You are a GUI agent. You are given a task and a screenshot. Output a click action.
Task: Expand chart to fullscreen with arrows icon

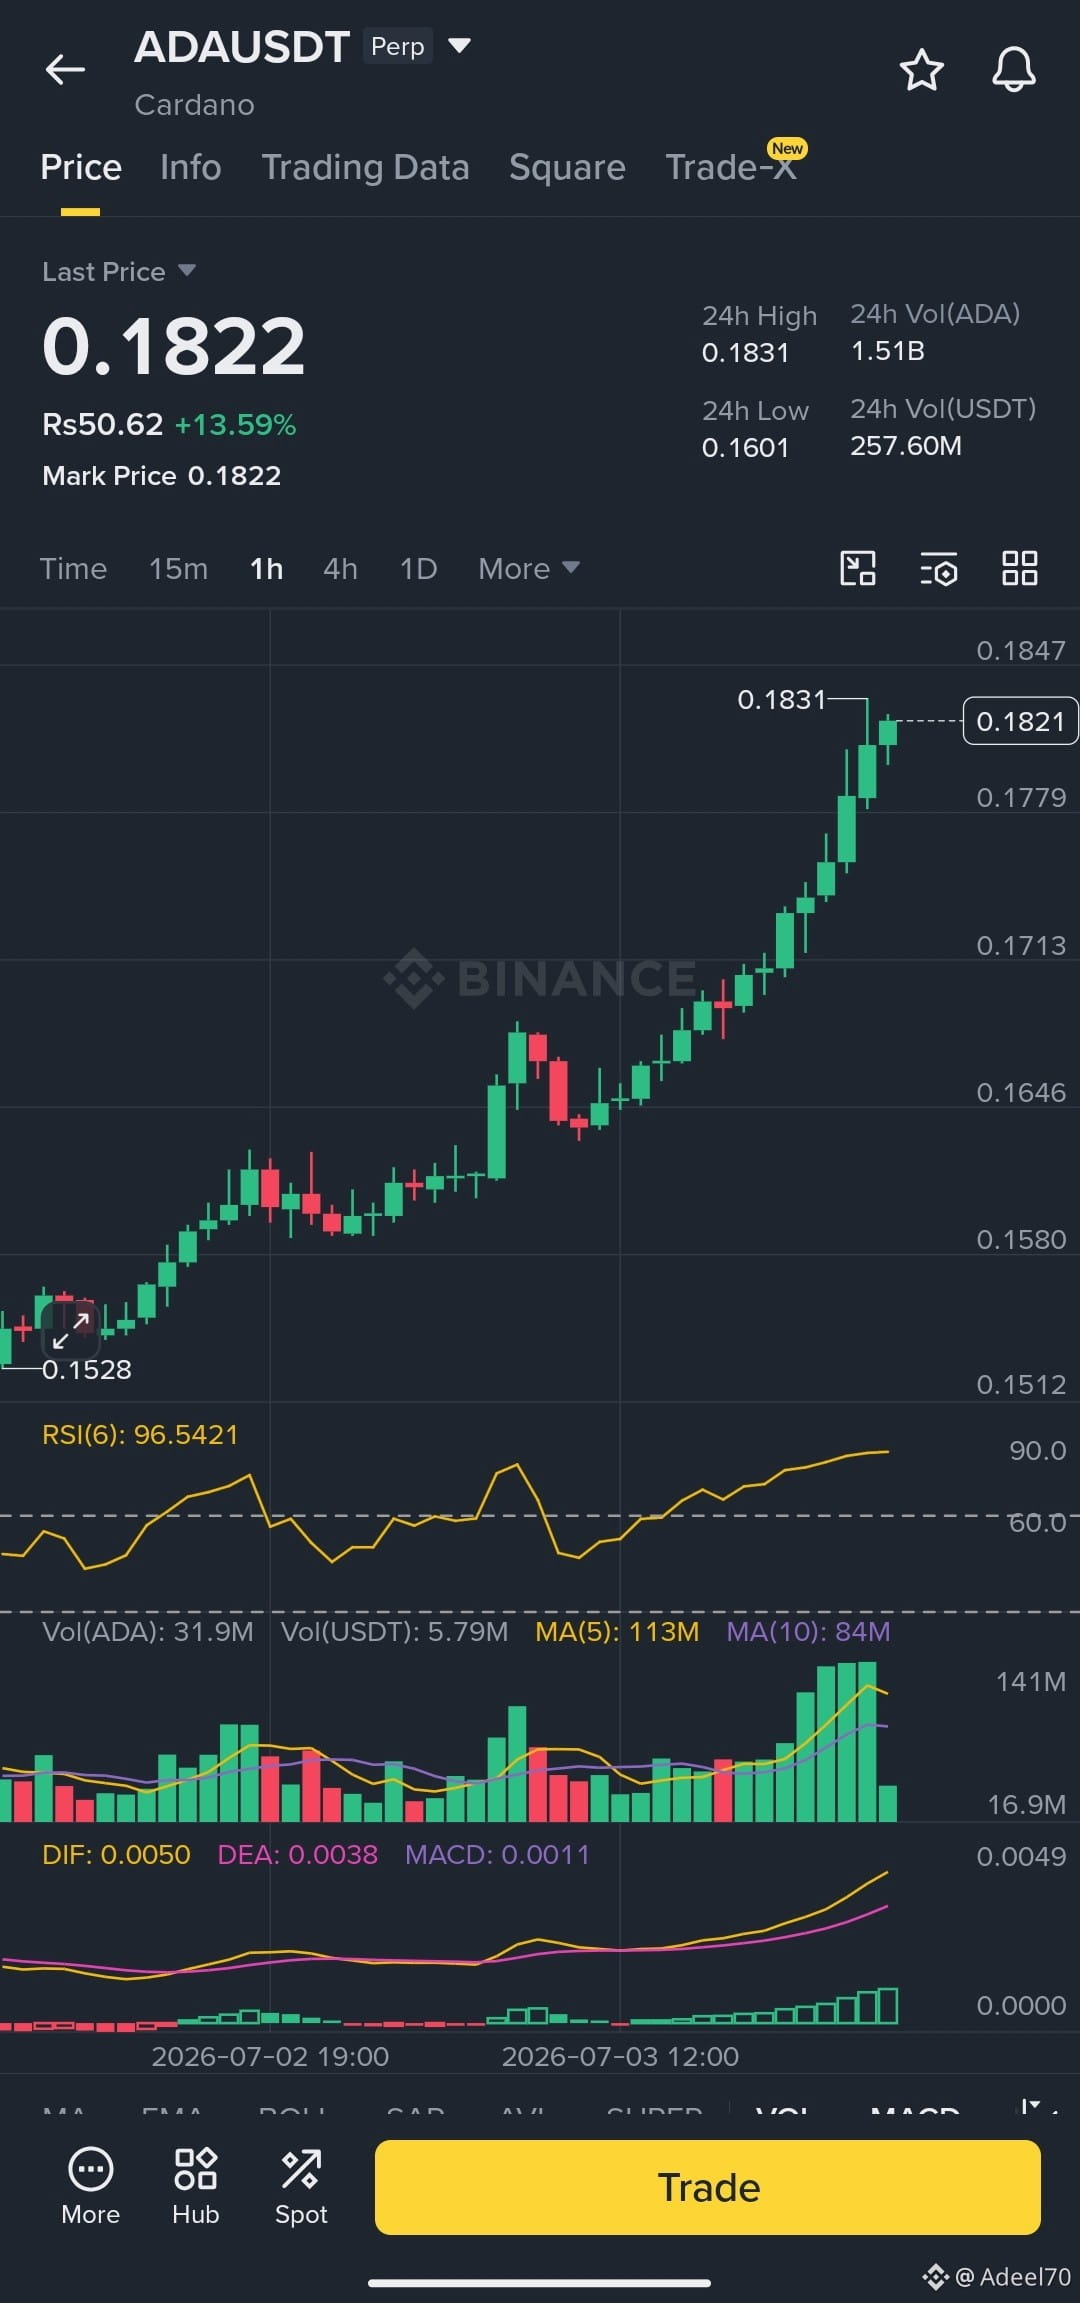[71, 1330]
